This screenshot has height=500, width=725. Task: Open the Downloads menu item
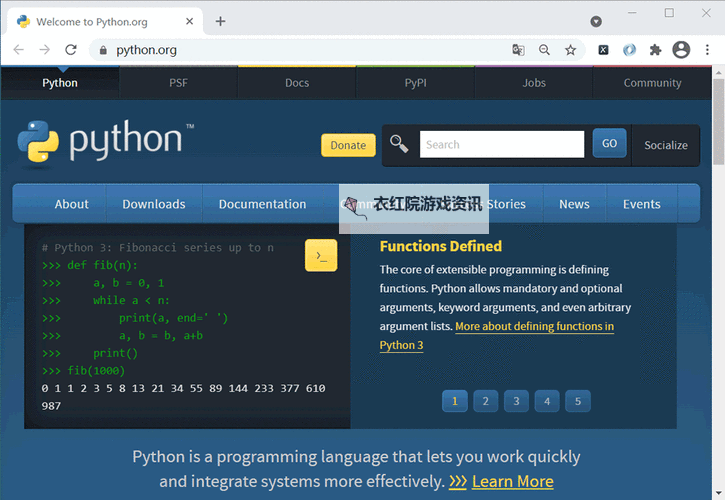[x=154, y=204]
